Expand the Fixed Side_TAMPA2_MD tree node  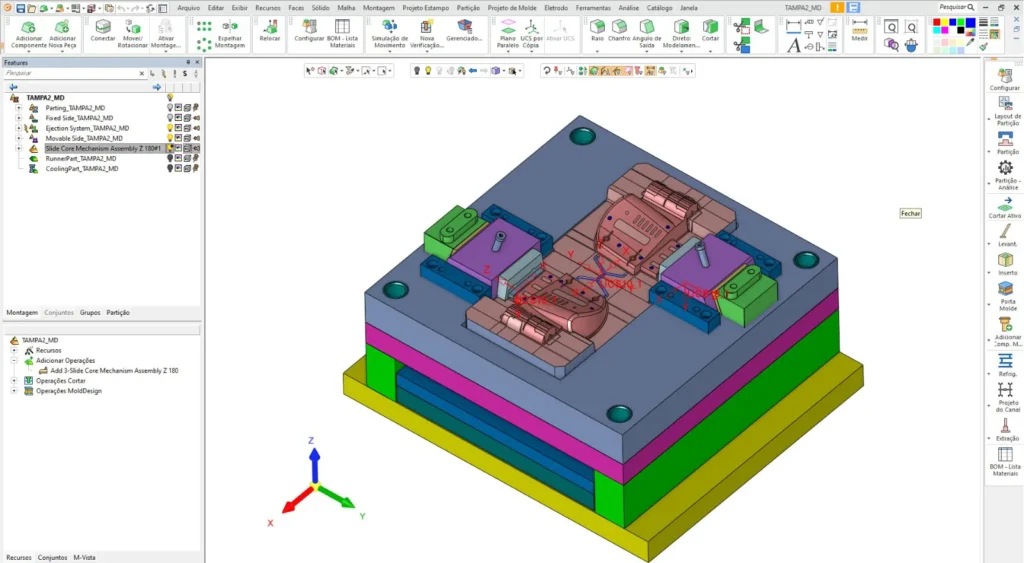[x=19, y=118]
